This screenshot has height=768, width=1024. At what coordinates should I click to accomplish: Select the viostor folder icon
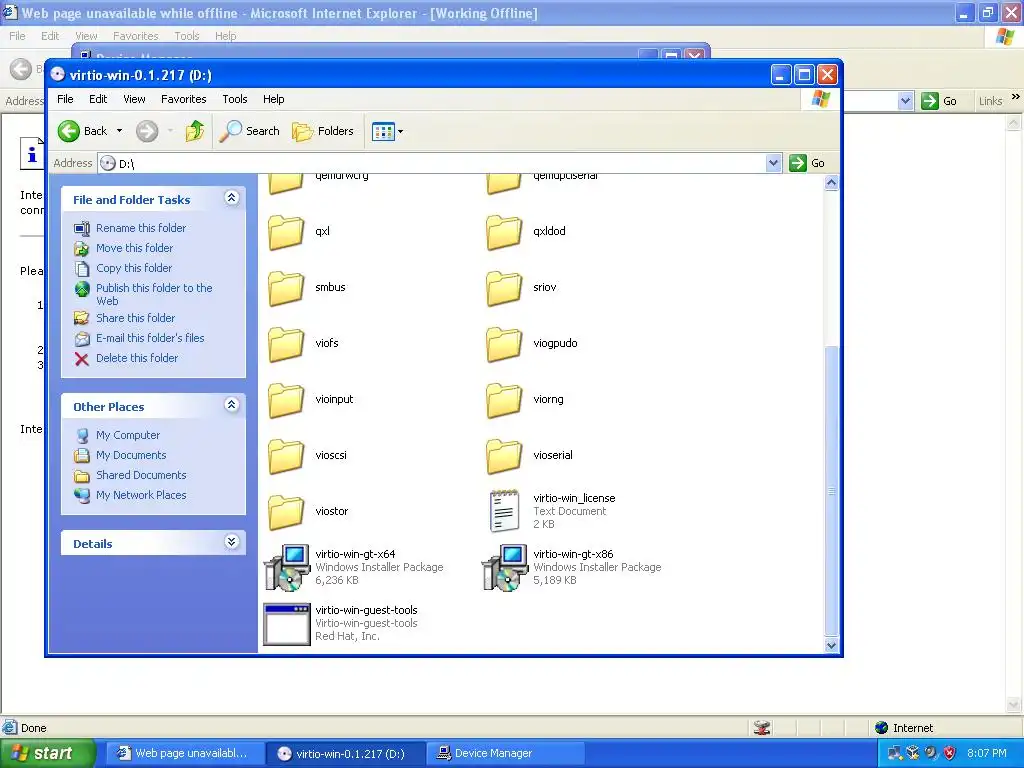click(x=286, y=512)
